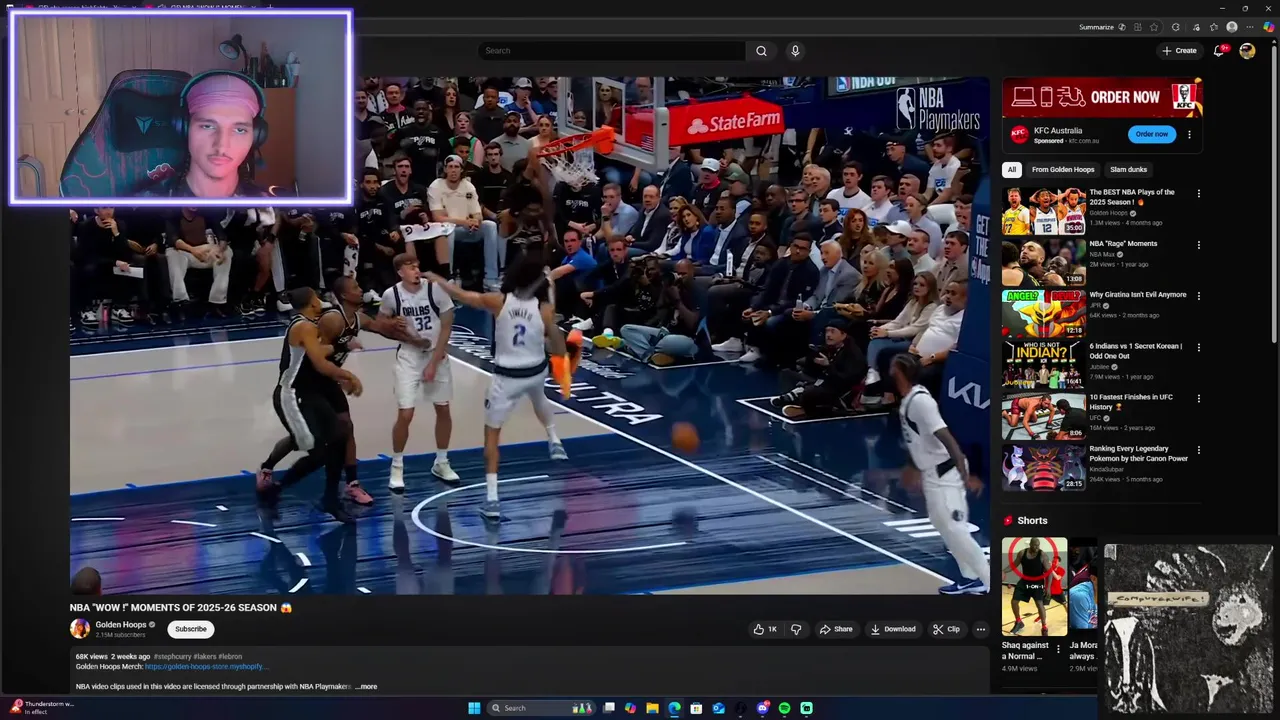The image size is (1280, 720).
Task: Open File Explorer from taskbar
Action: [x=652, y=708]
